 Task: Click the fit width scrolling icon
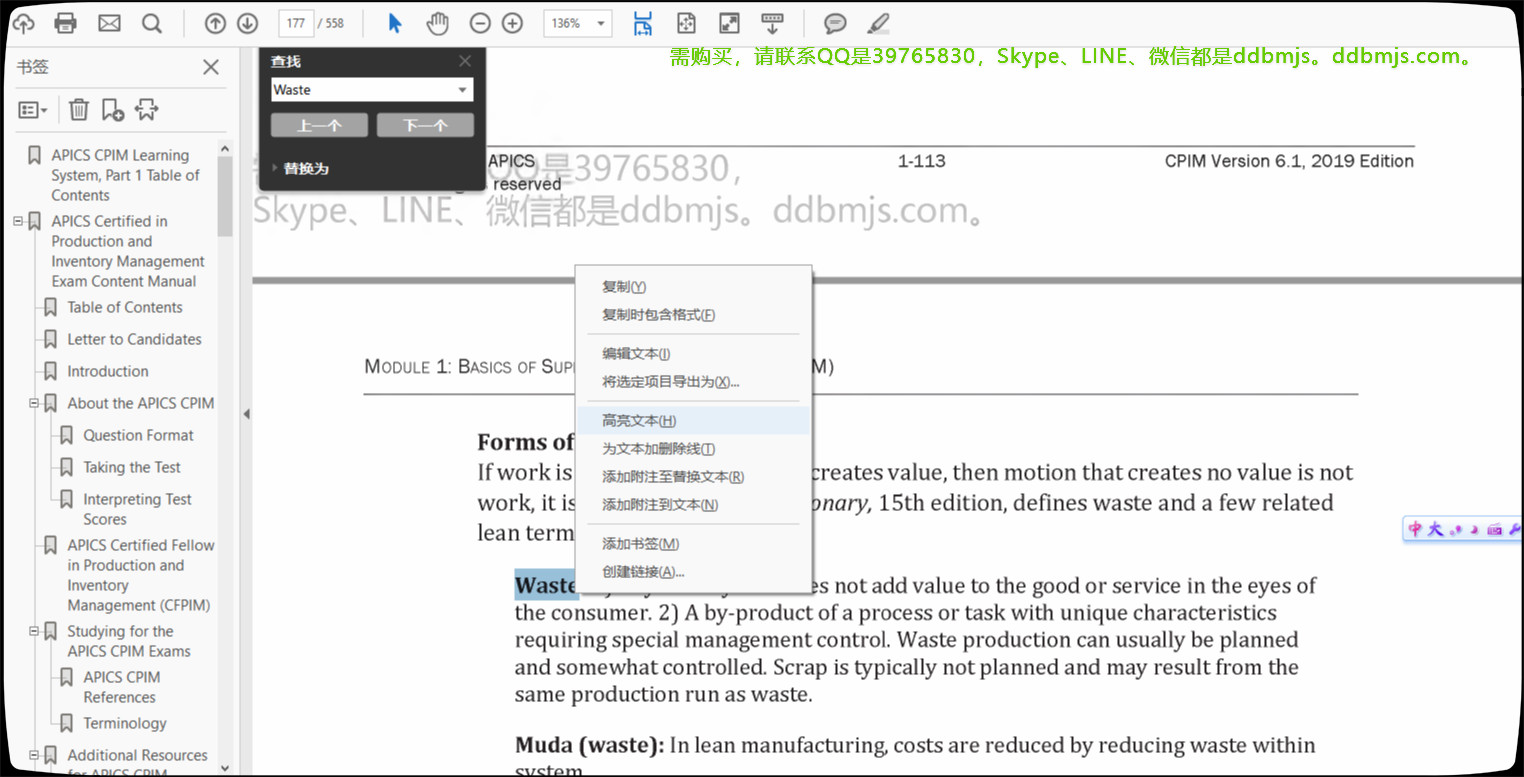point(643,23)
